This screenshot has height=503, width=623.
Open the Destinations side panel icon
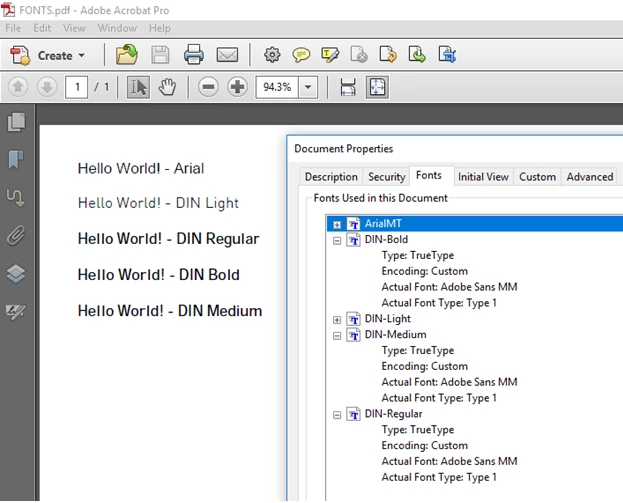coord(16,197)
